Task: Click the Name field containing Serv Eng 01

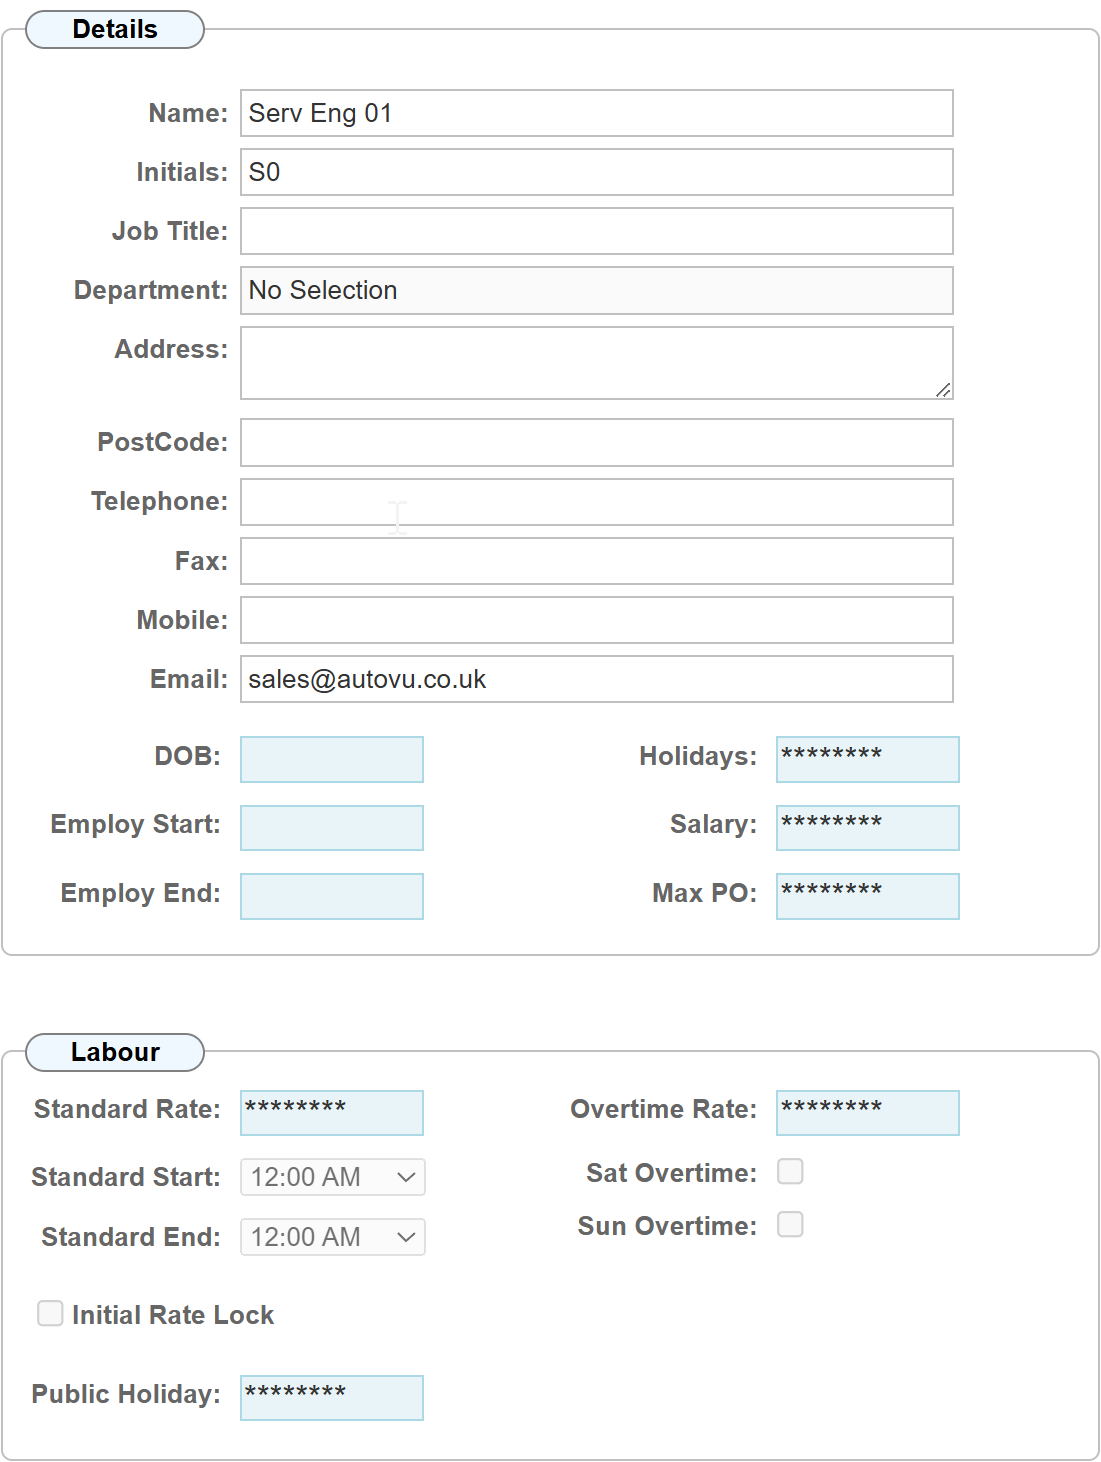Action: point(596,113)
